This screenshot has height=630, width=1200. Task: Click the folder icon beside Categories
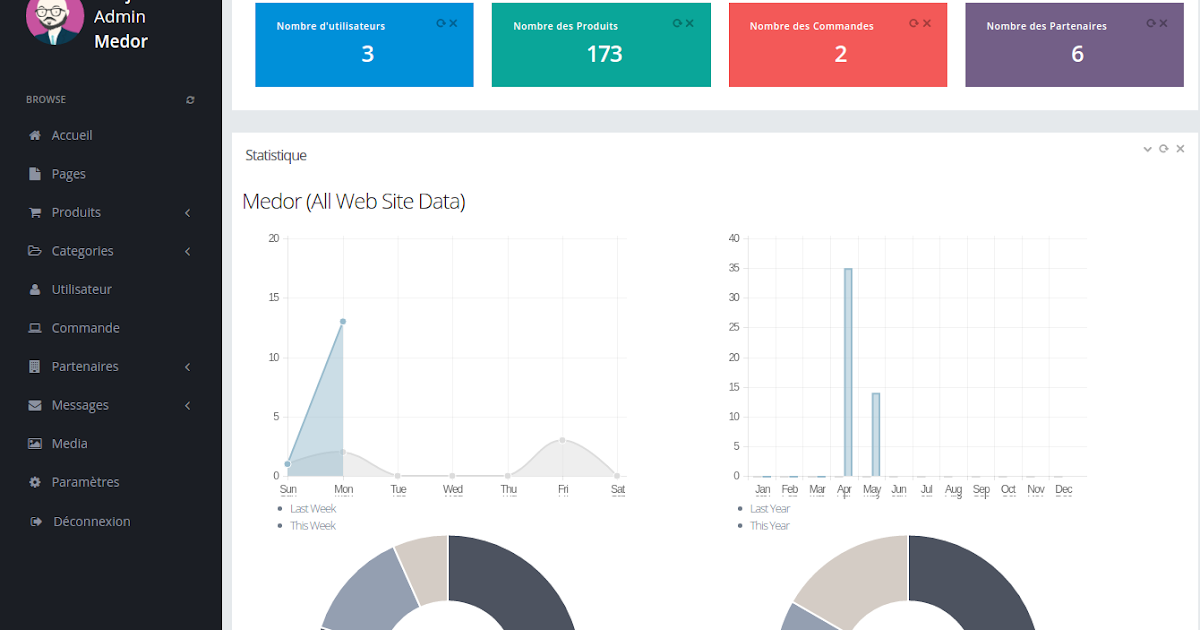pos(35,251)
